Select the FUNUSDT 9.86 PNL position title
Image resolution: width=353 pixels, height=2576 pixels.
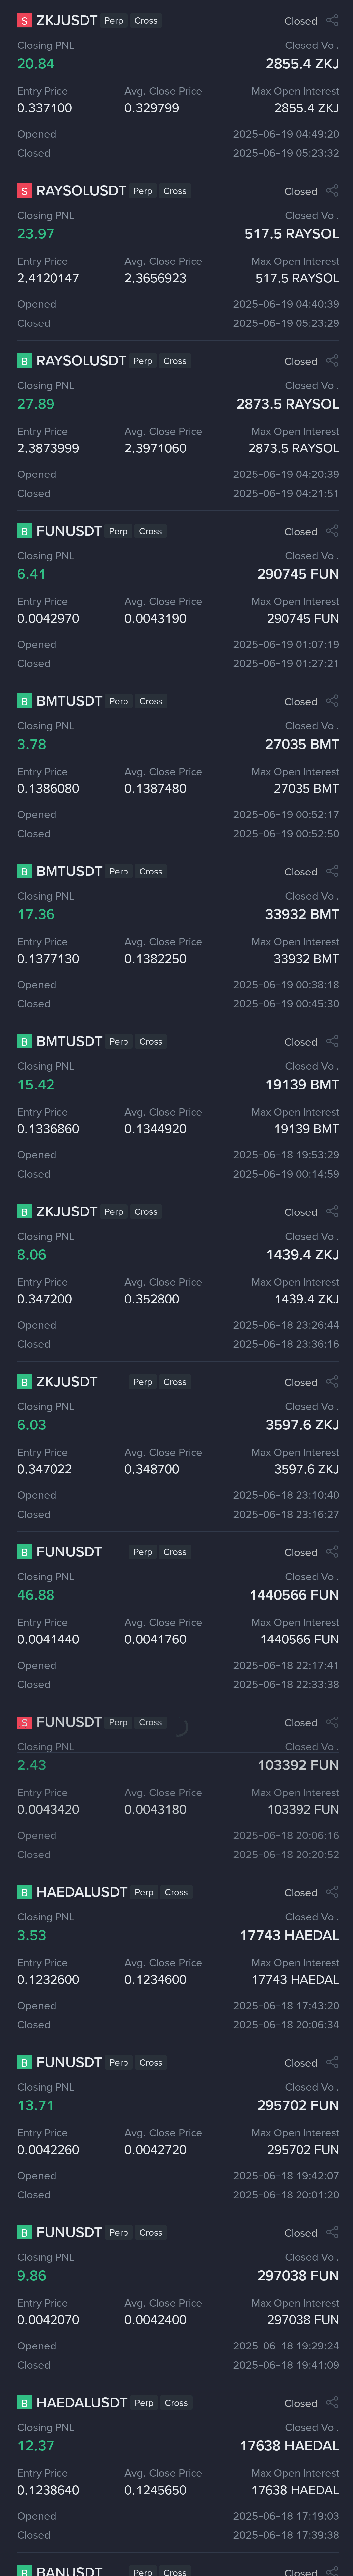click(69, 2232)
